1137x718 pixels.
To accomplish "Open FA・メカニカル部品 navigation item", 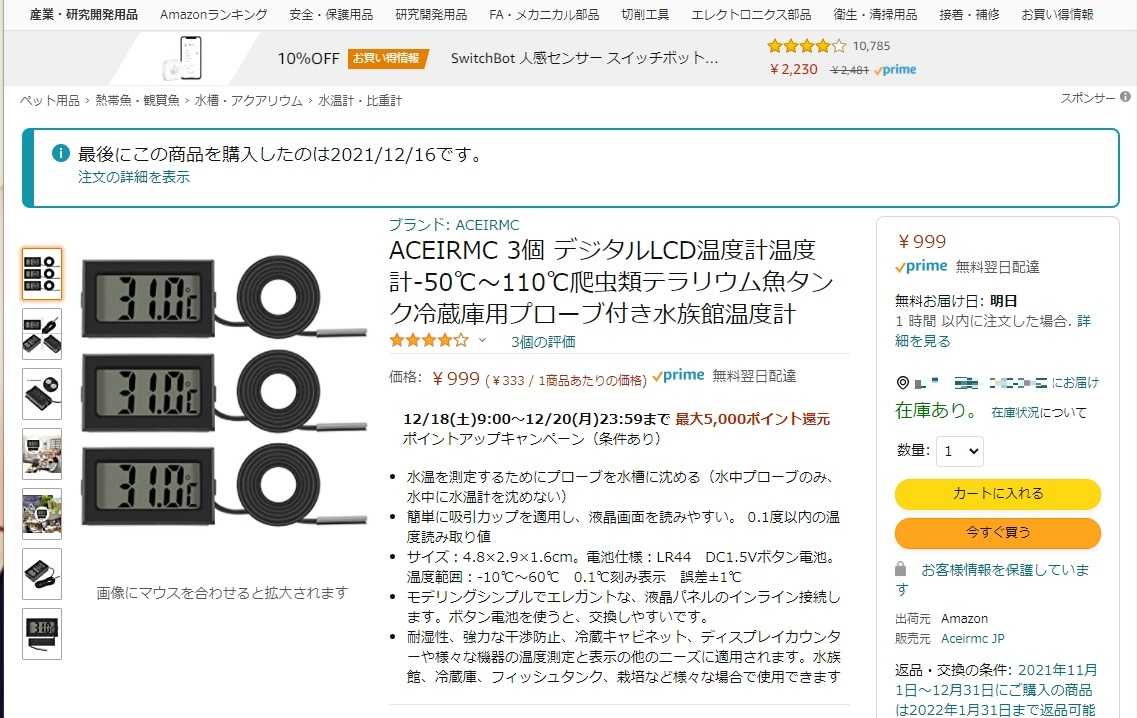I will [544, 15].
